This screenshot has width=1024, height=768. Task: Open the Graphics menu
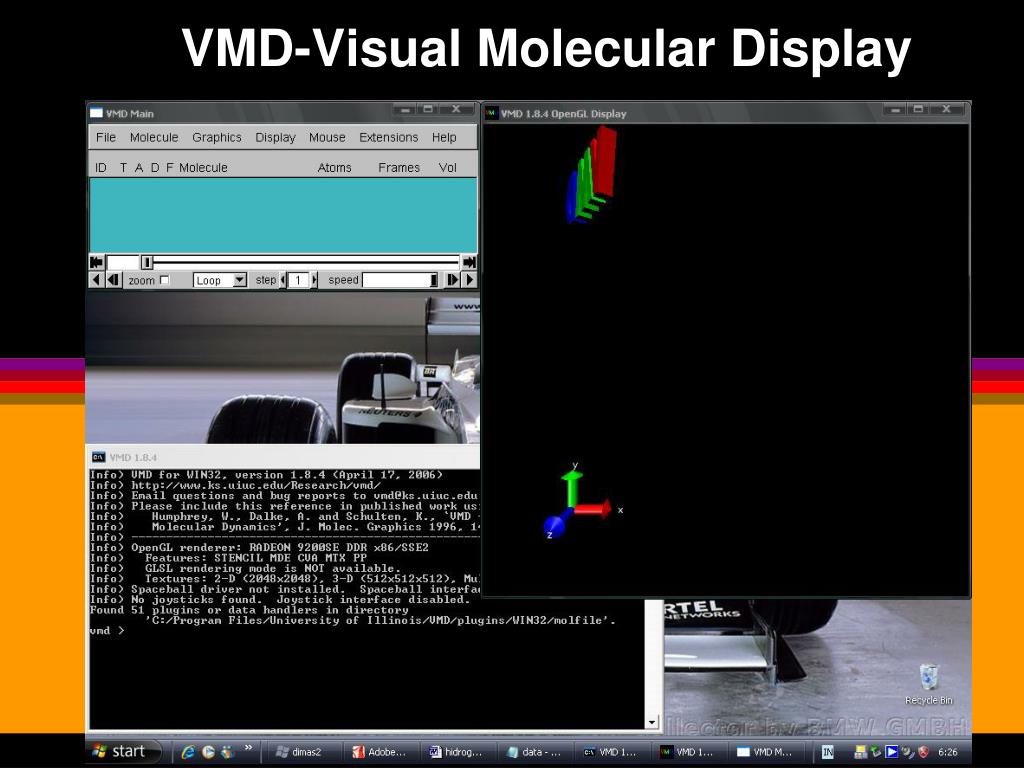pyautogui.click(x=217, y=137)
